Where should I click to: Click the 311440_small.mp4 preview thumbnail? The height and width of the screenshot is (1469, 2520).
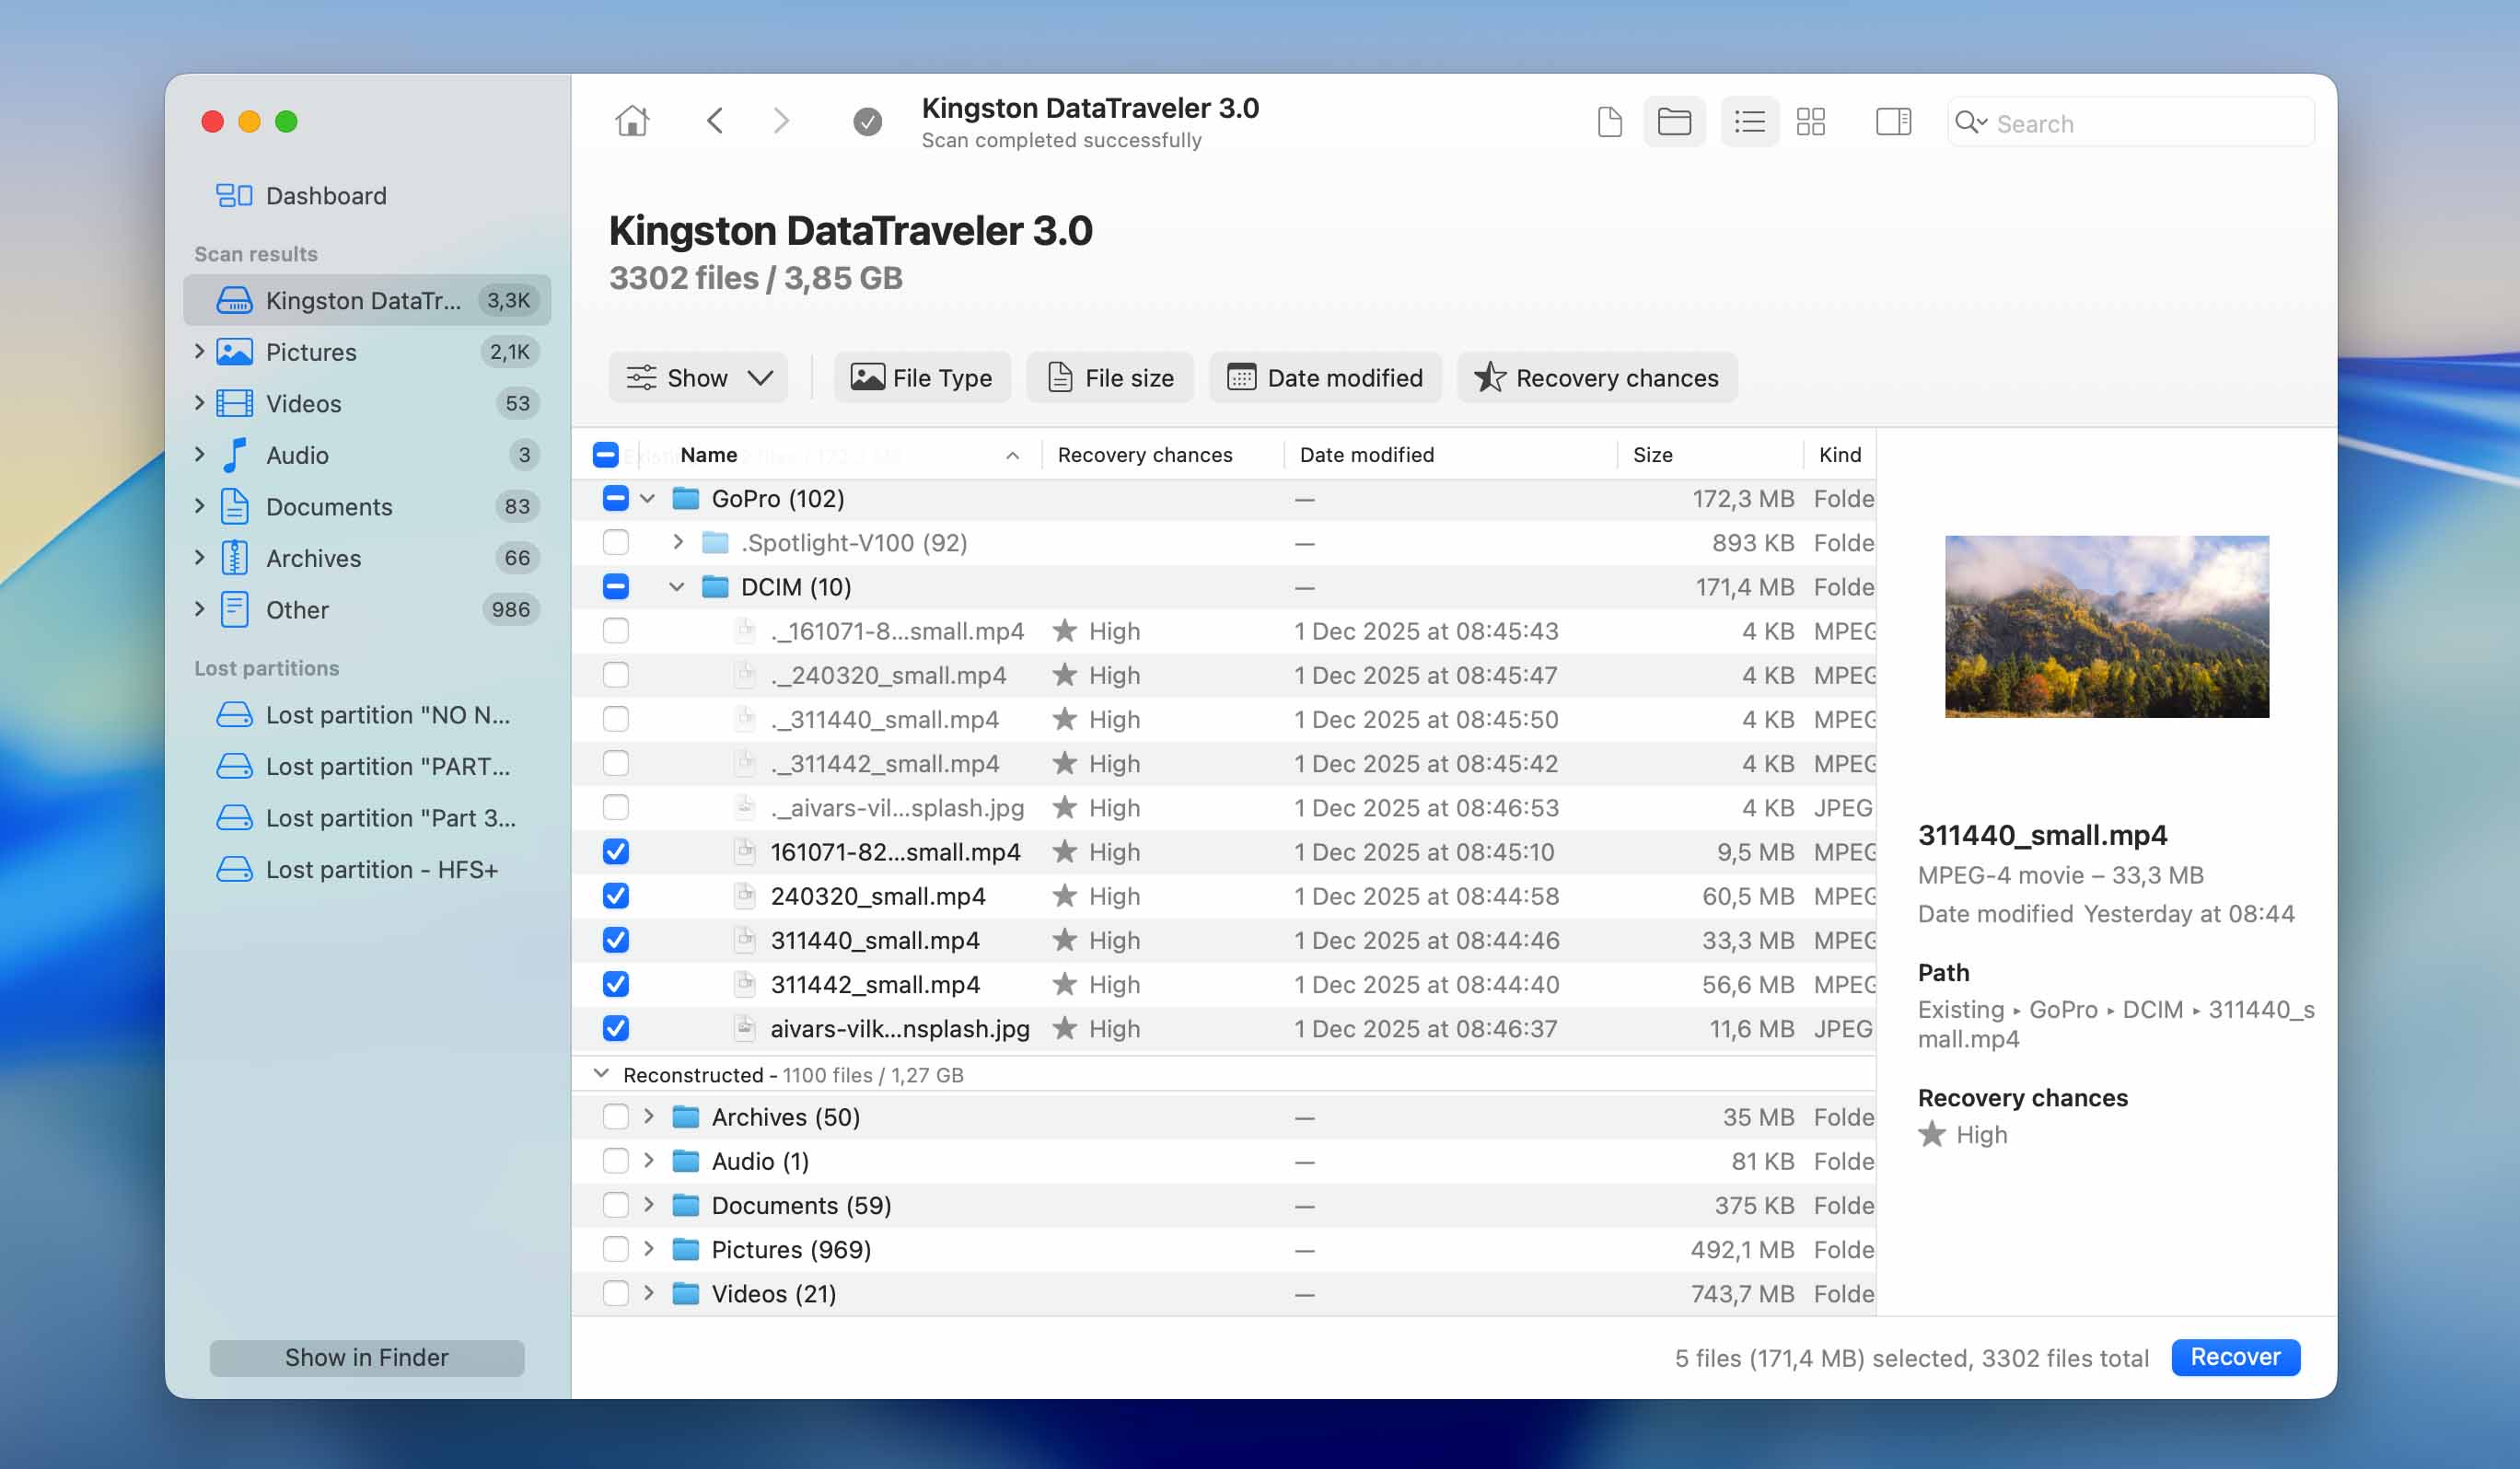point(2106,626)
